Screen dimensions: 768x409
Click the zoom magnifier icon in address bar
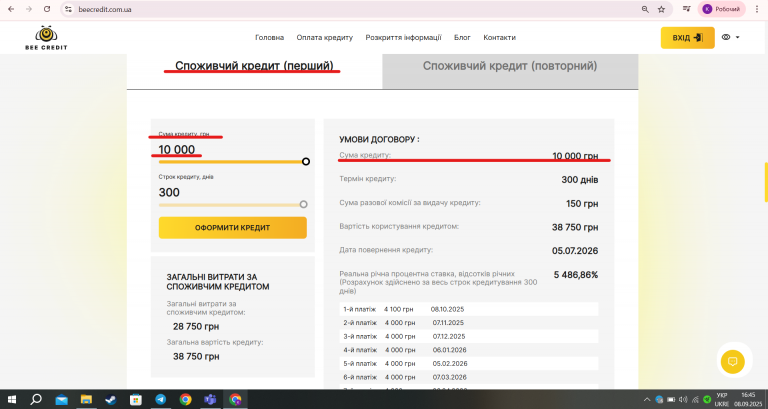[645, 9]
